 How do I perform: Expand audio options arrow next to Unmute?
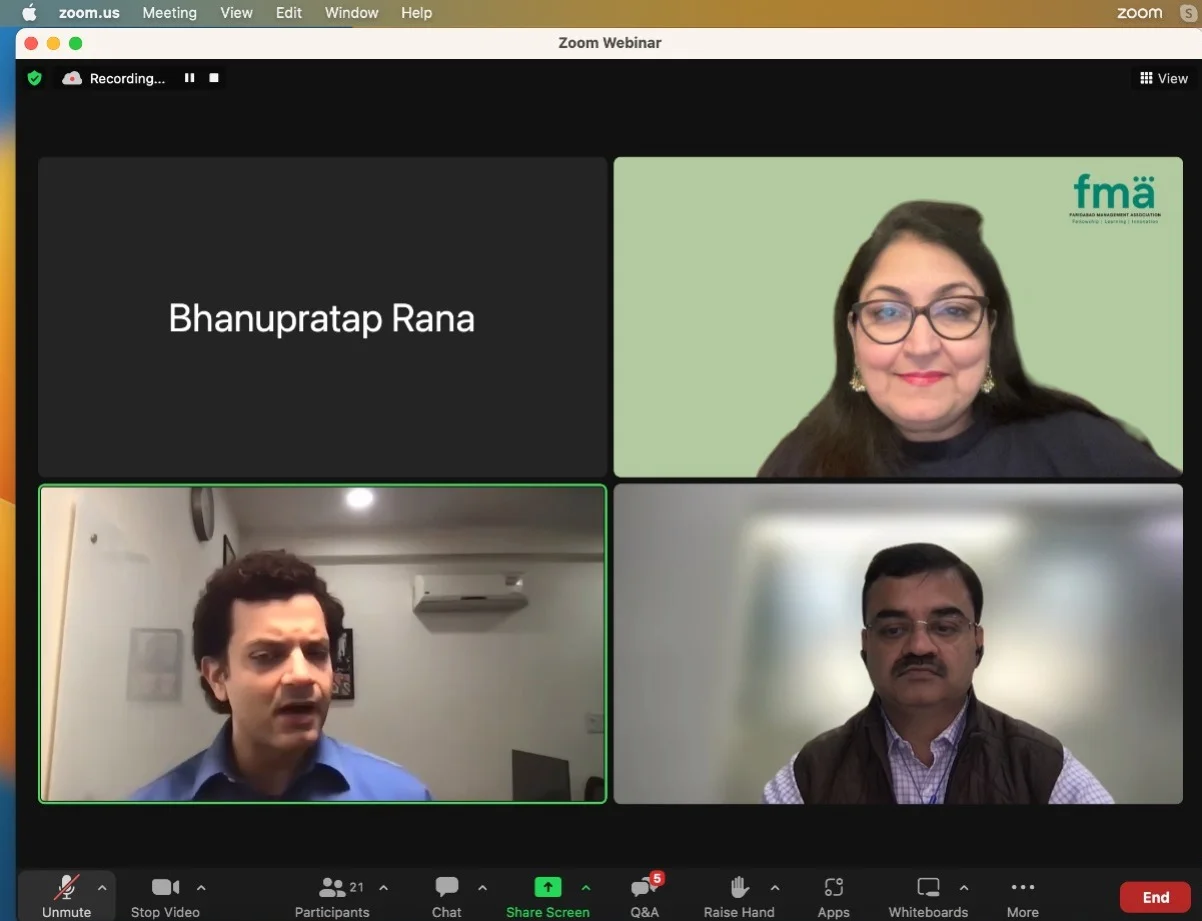(102, 887)
